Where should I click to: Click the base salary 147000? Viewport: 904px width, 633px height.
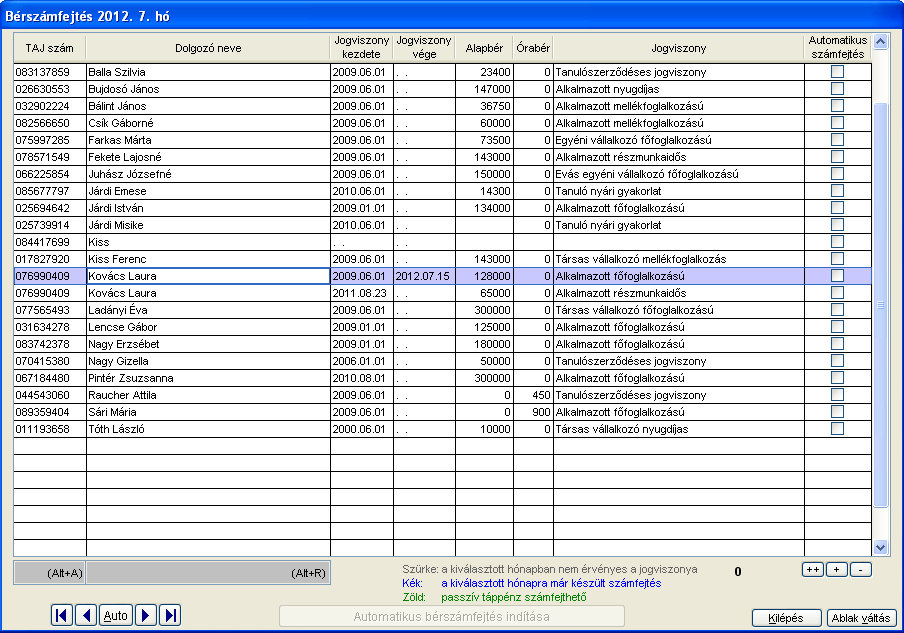tap(484, 89)
